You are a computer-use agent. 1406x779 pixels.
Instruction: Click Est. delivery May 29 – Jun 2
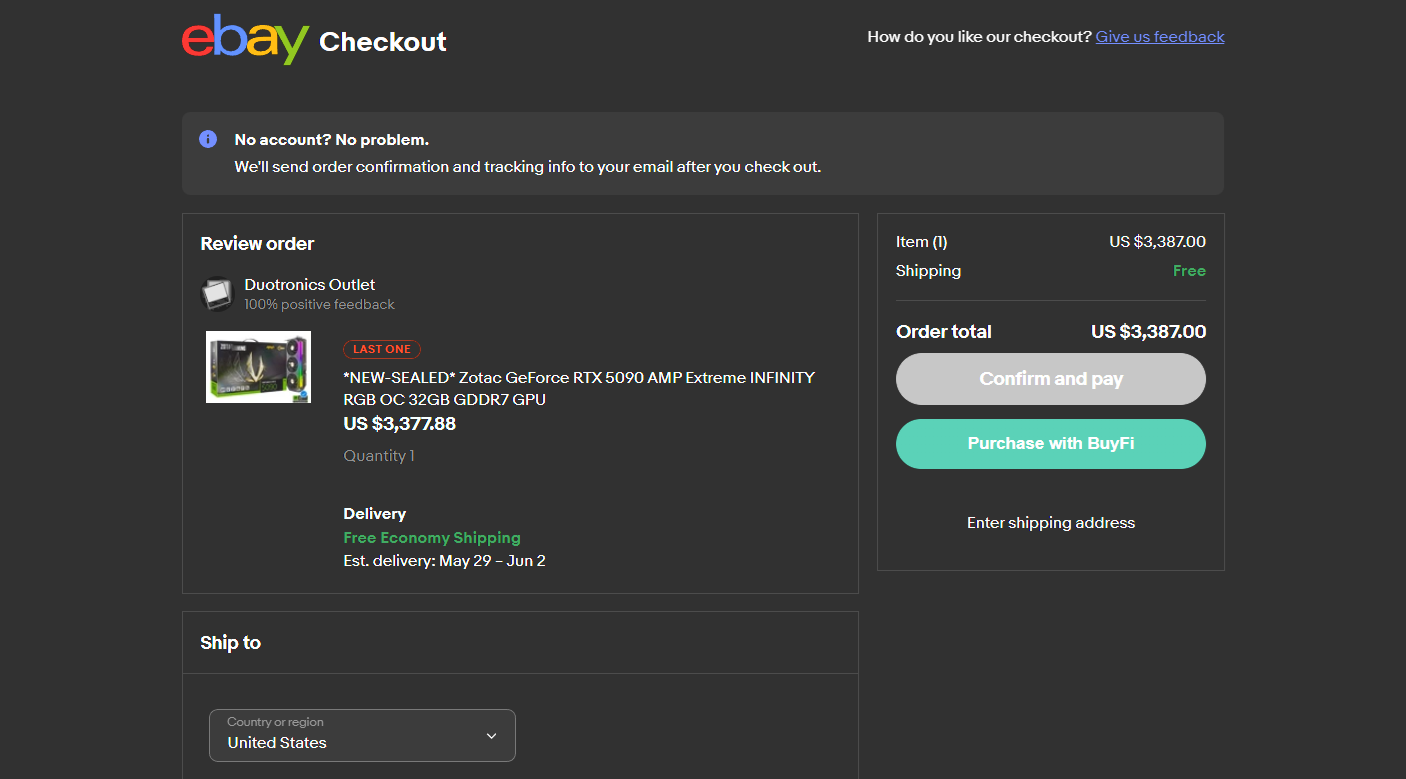point(445,561)
